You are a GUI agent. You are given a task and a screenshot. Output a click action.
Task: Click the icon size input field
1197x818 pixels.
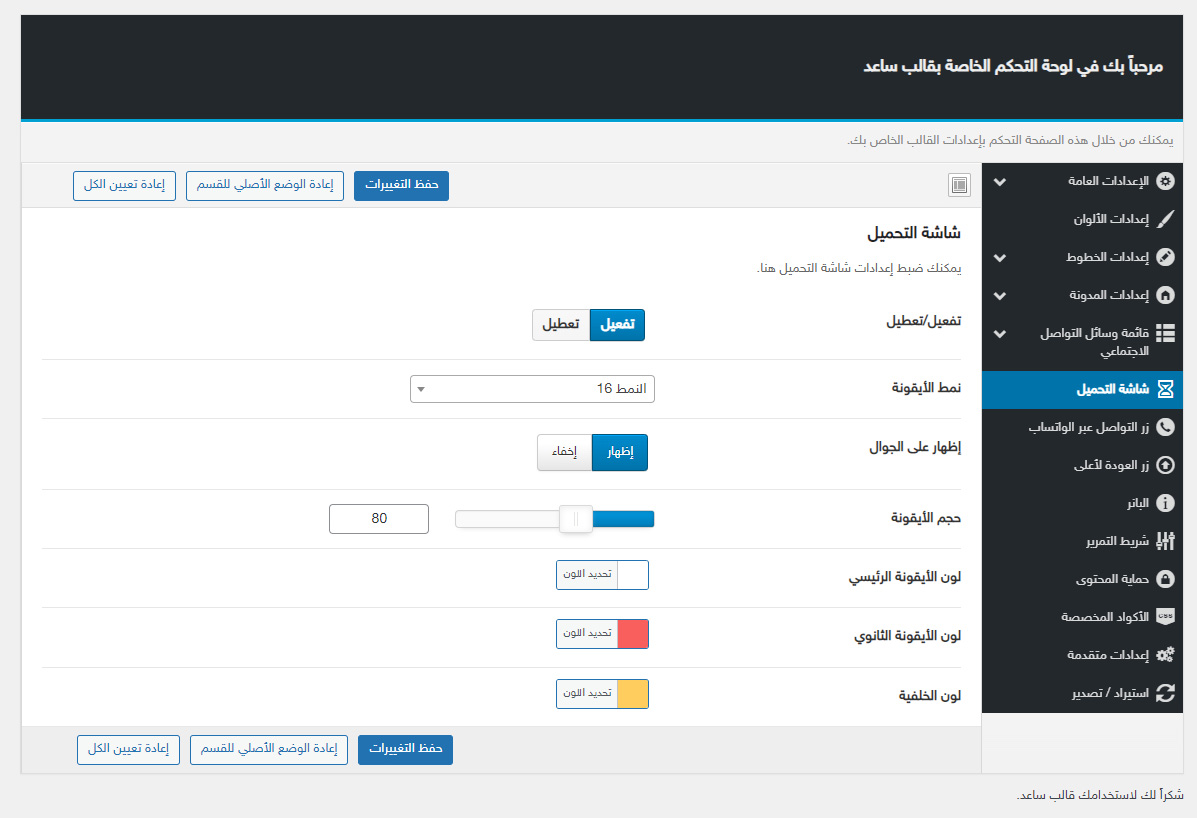(379, 519)
